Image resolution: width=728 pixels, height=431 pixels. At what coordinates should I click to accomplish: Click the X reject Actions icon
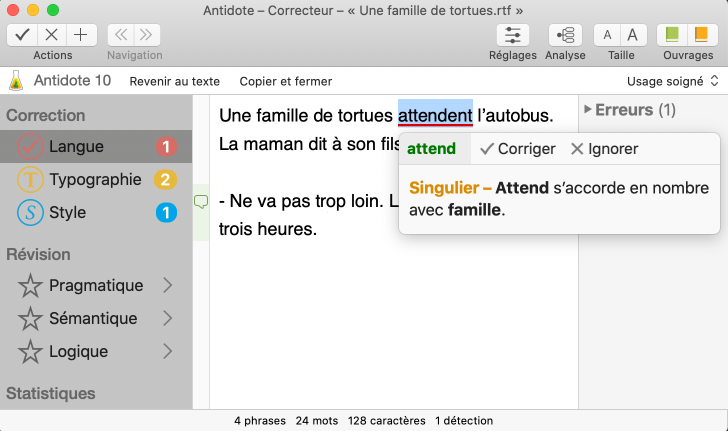coord(52,35)
